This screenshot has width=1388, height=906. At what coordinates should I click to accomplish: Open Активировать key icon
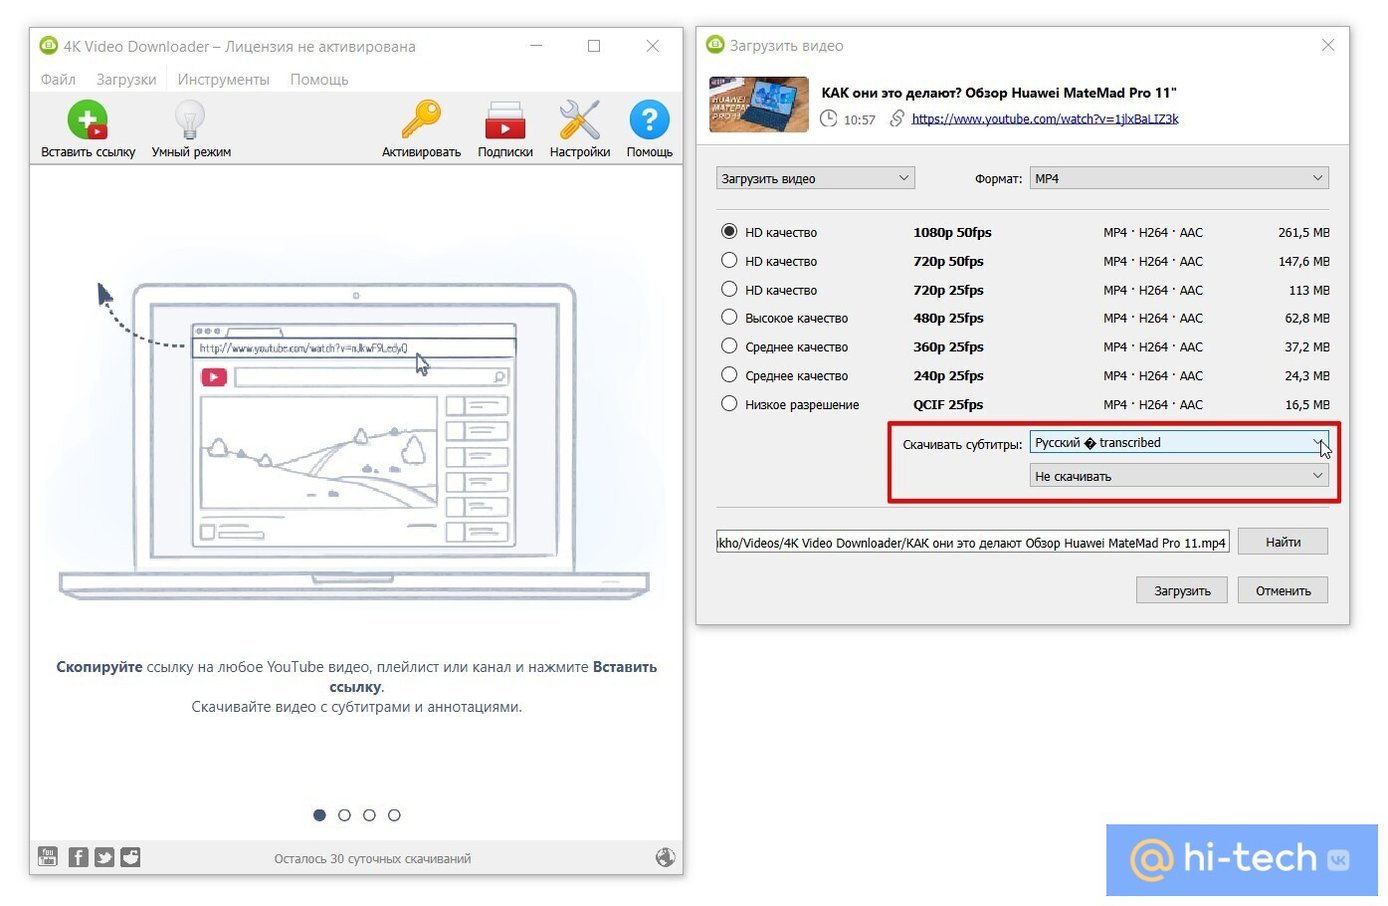[x=421, y=120]
